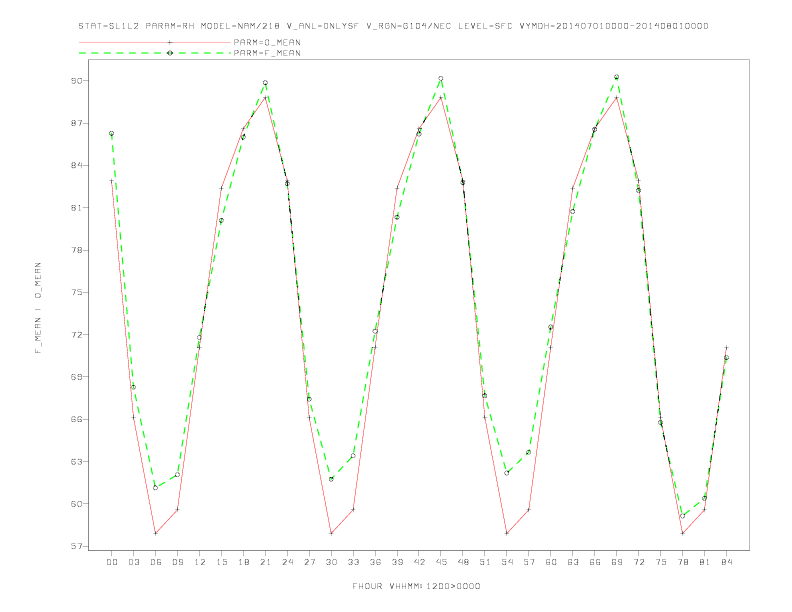The width and height of the screenshot is (792, 612).
Task: Click the circle marker on F_MEAN legend line
Action: (170, 53)
